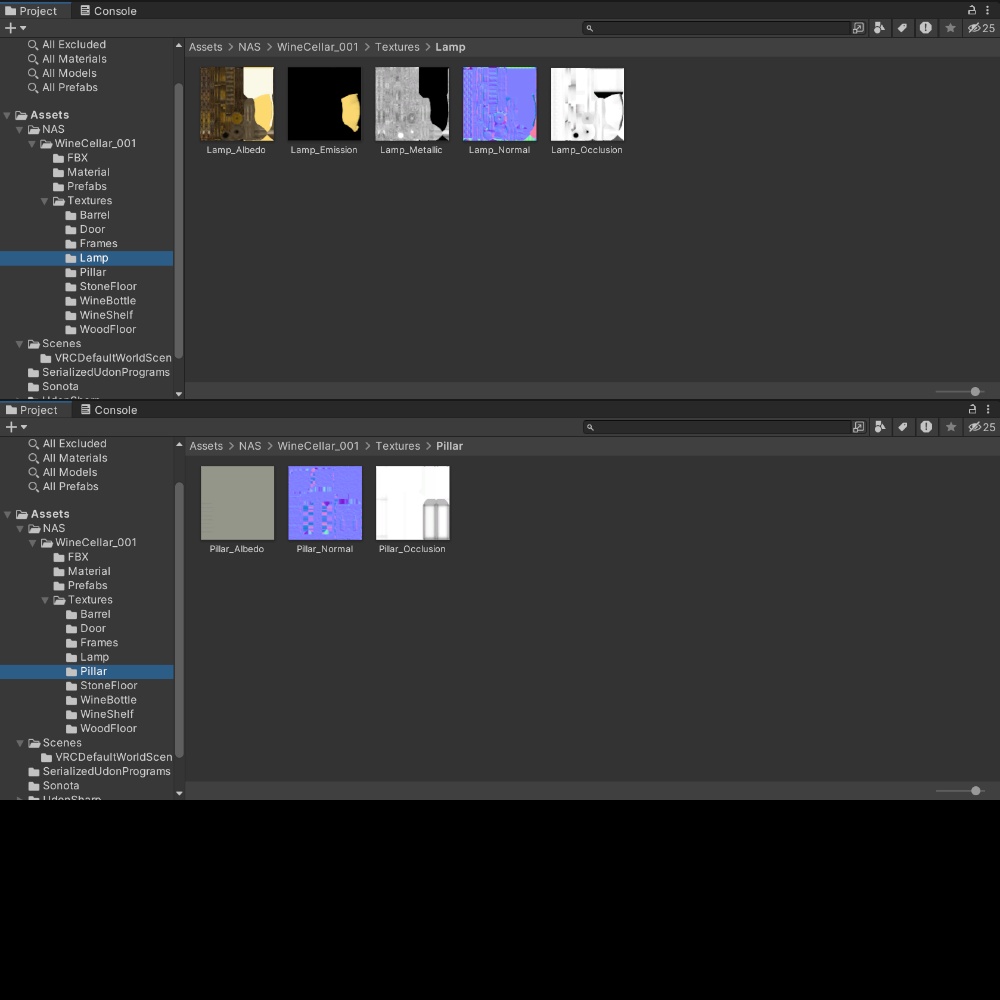Open the create asset plus menu in upper Project panel
1000x1000 pixels.
click(15, 28)
